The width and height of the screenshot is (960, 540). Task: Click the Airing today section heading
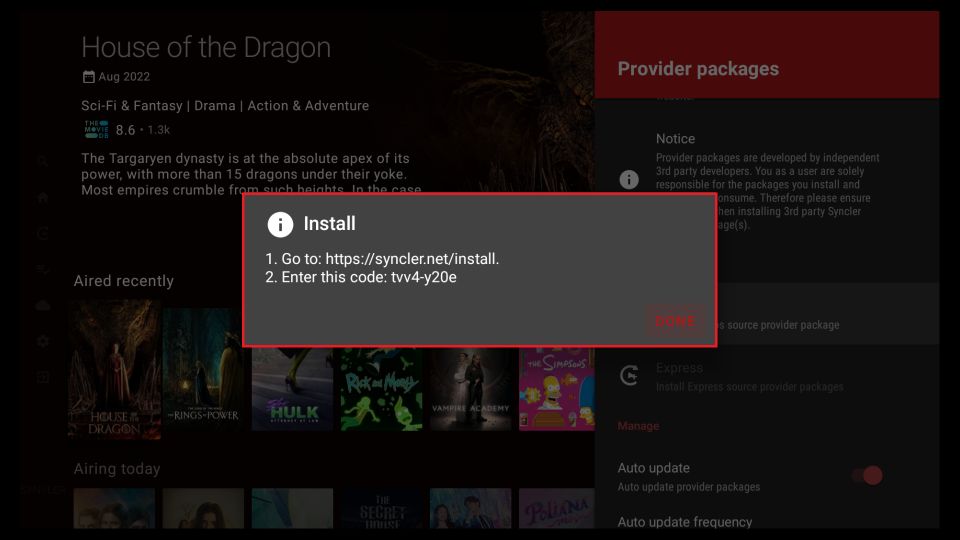tap(117, 469)
